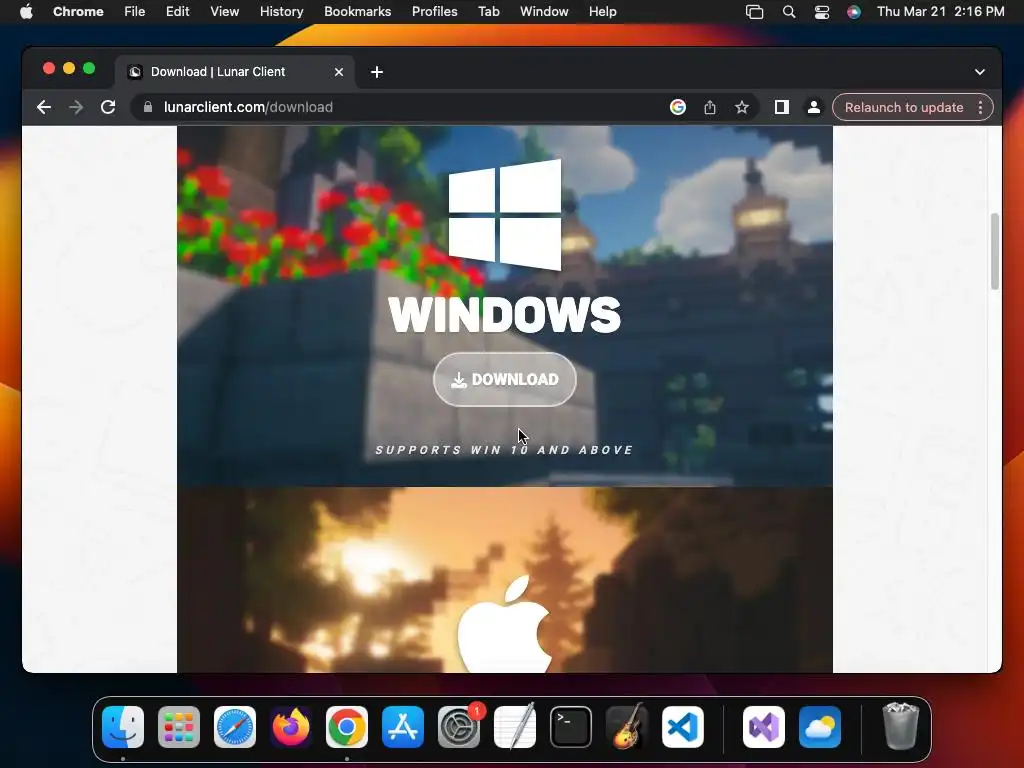Select the Download | Lunar Client tab
Viewport: 1024px width, 768px height.
coord(235,72)
